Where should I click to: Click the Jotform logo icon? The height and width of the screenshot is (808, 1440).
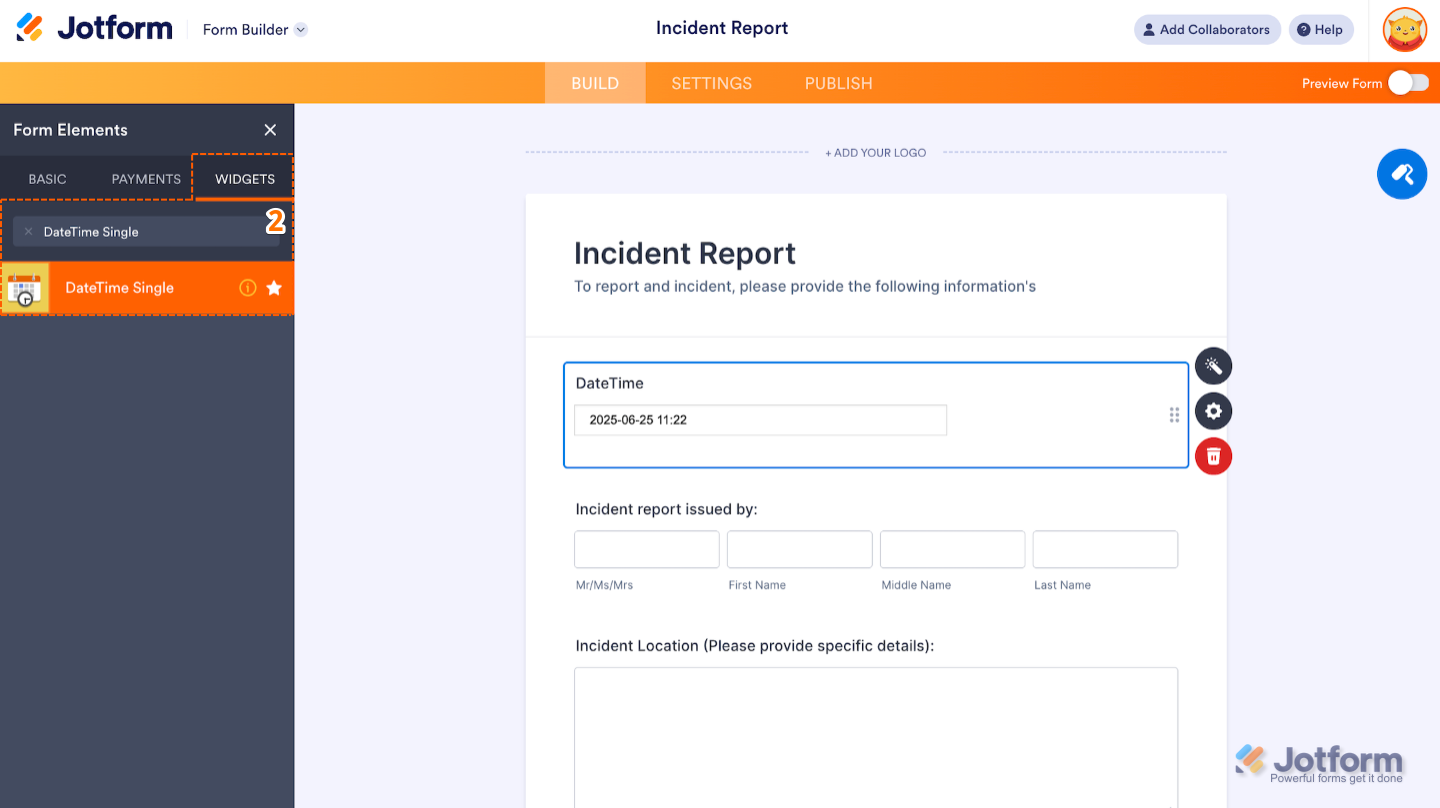pos(30,28)
